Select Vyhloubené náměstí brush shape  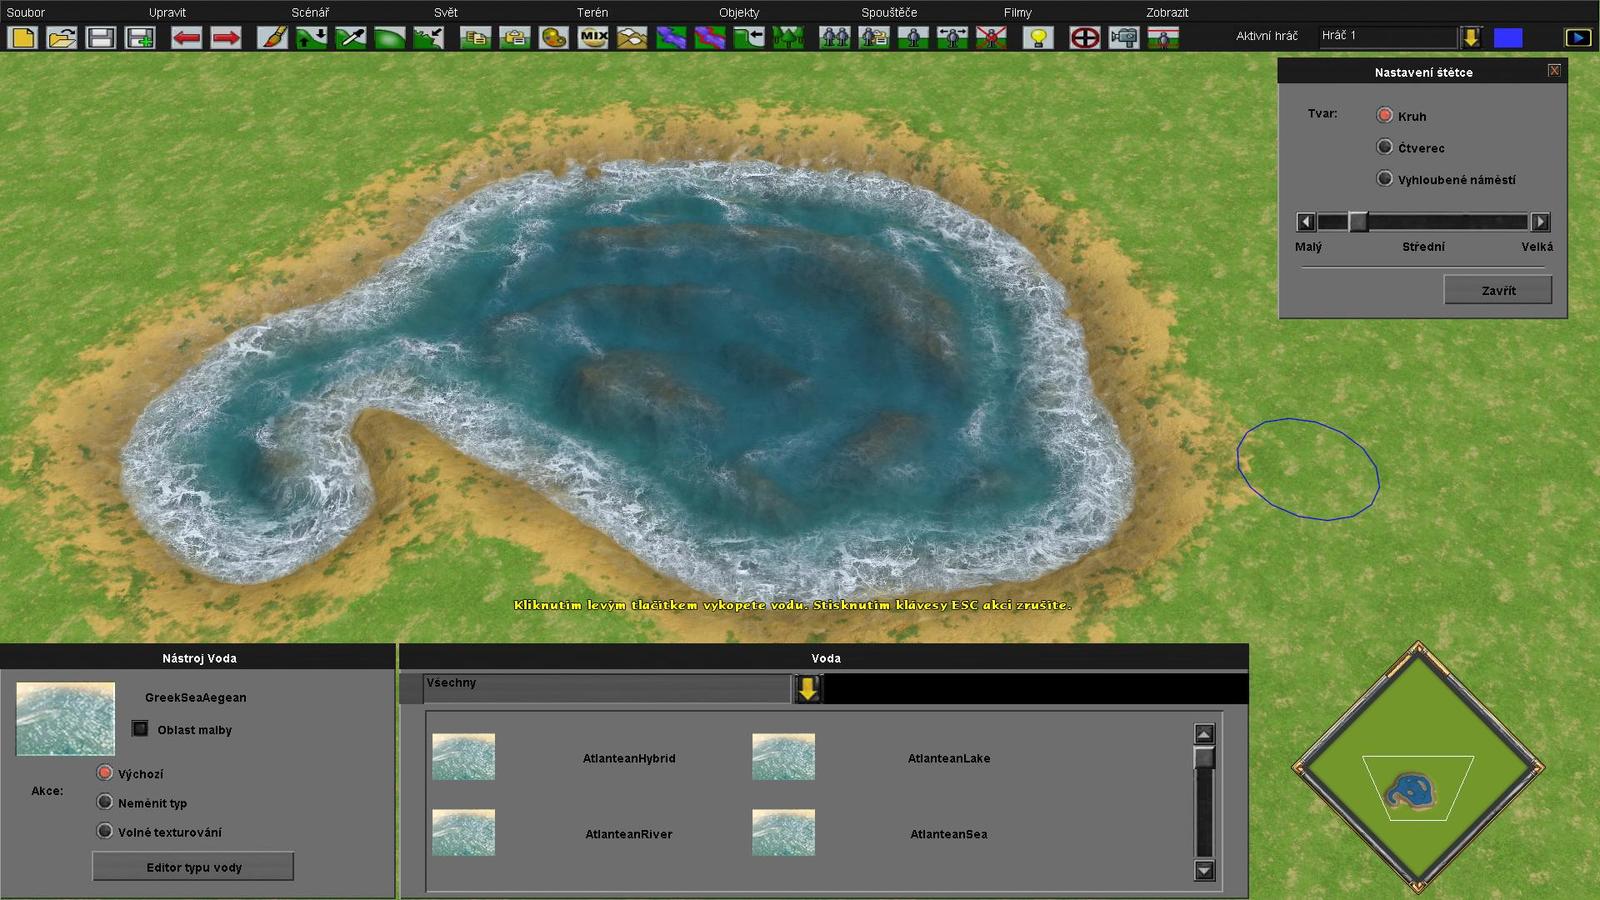click(1385, 179)
